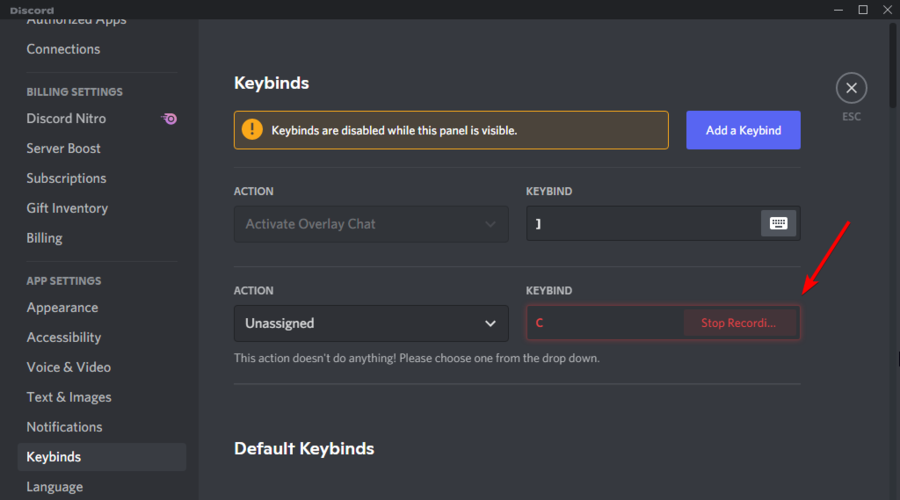
Task: Click 'This action doesn't do anything' hint text
Action: click(416, 358)
